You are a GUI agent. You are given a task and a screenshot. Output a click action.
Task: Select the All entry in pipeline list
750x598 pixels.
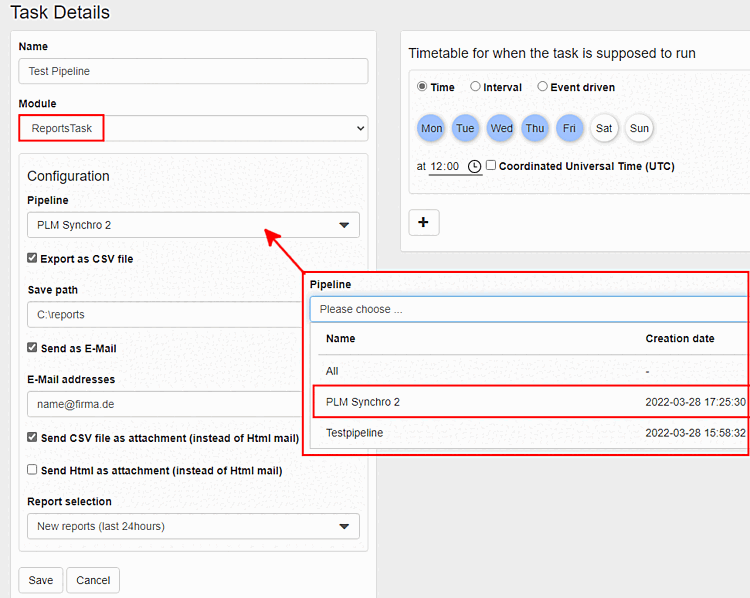(332, 371)
